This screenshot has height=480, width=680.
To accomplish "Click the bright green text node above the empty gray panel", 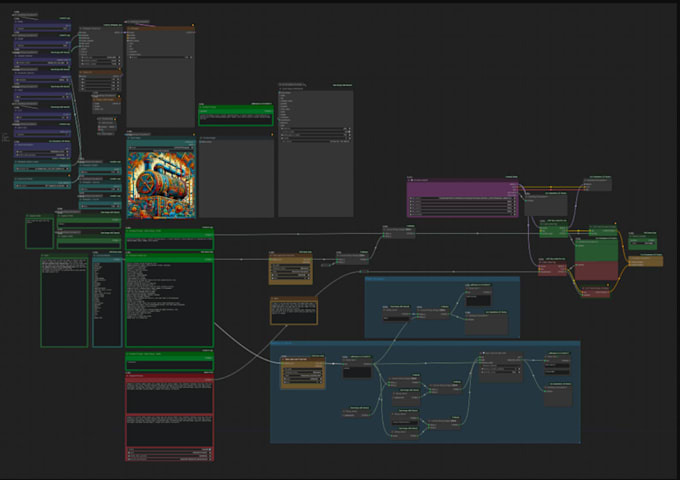I will tap(236, 116).
